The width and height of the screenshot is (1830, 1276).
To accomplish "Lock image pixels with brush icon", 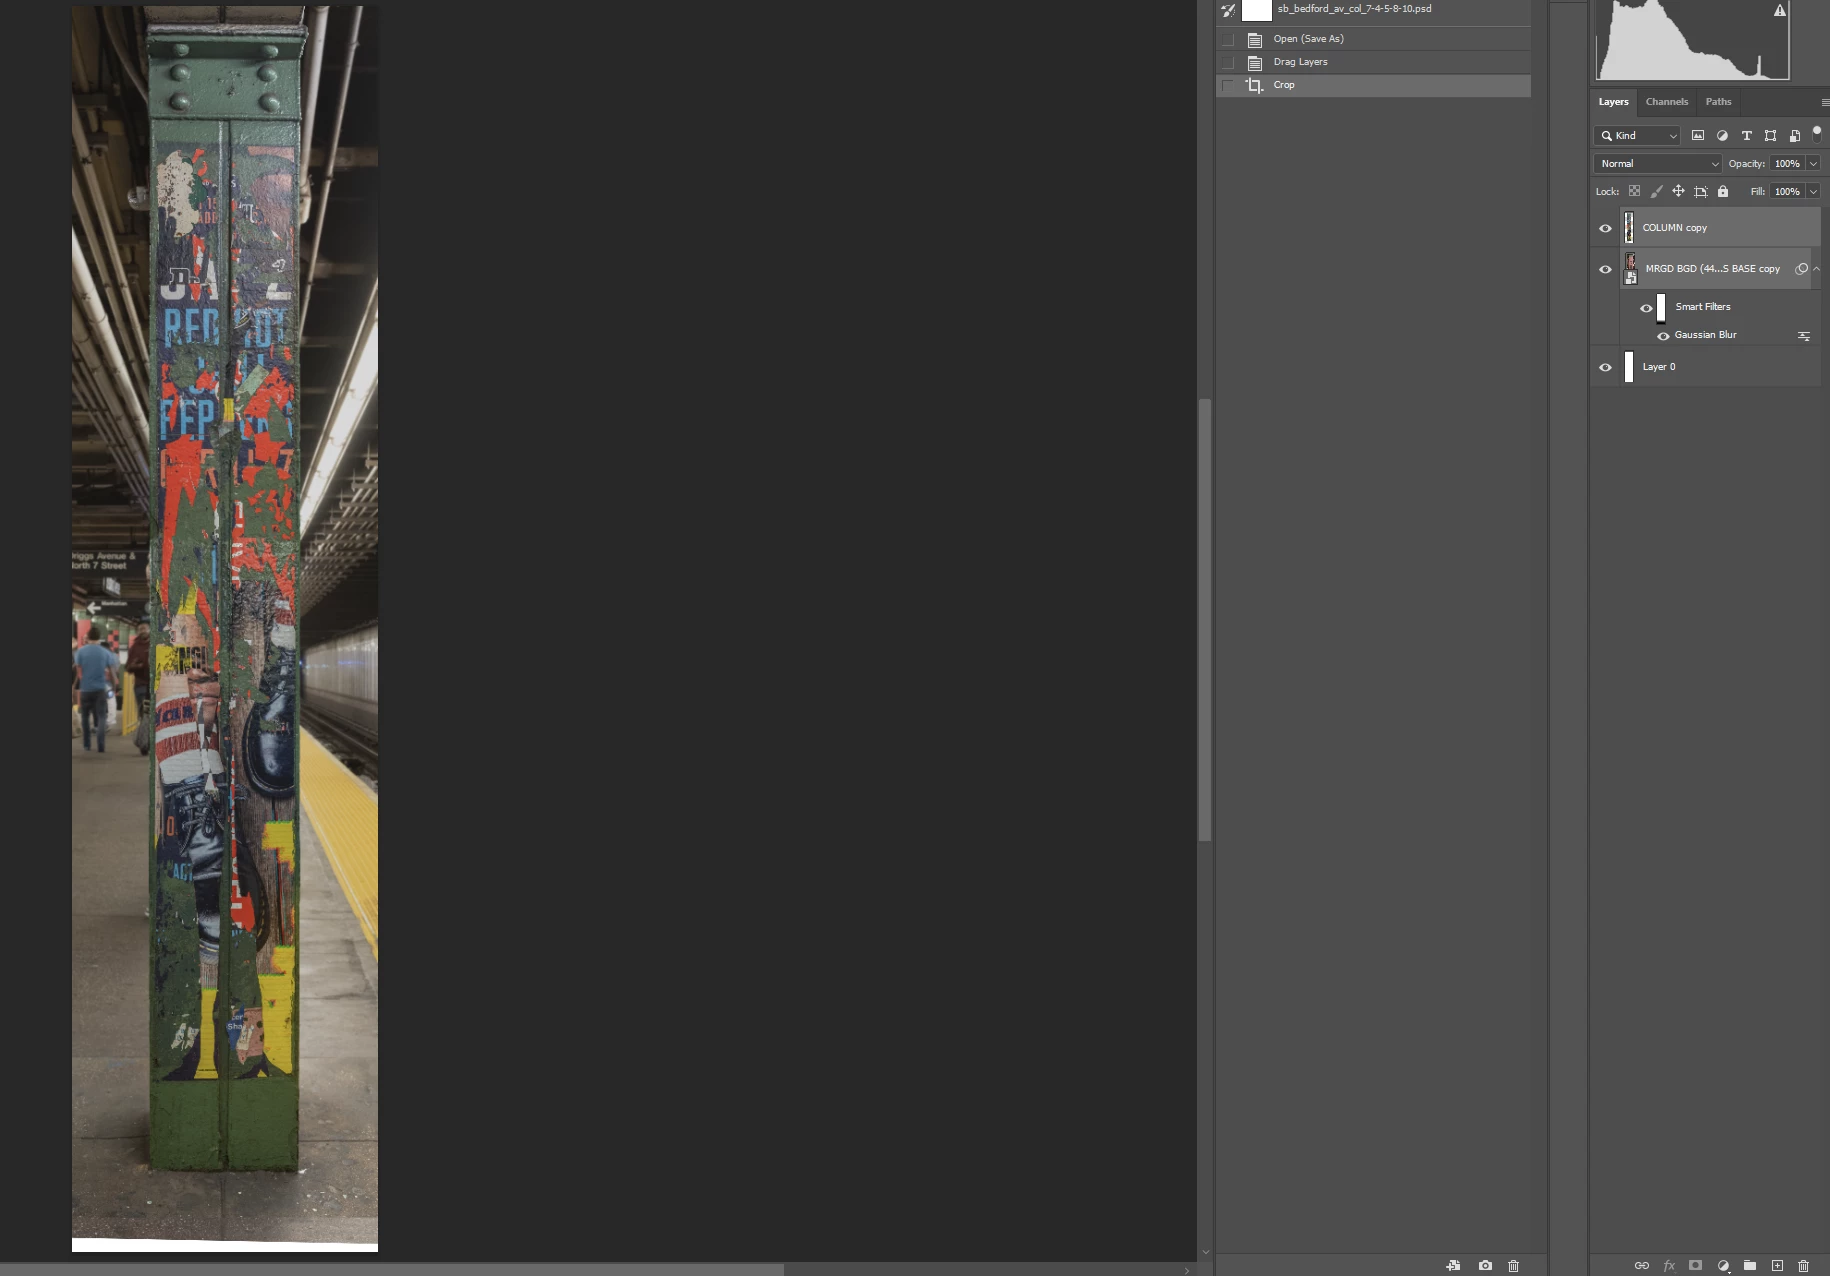I will [1656, 191].
